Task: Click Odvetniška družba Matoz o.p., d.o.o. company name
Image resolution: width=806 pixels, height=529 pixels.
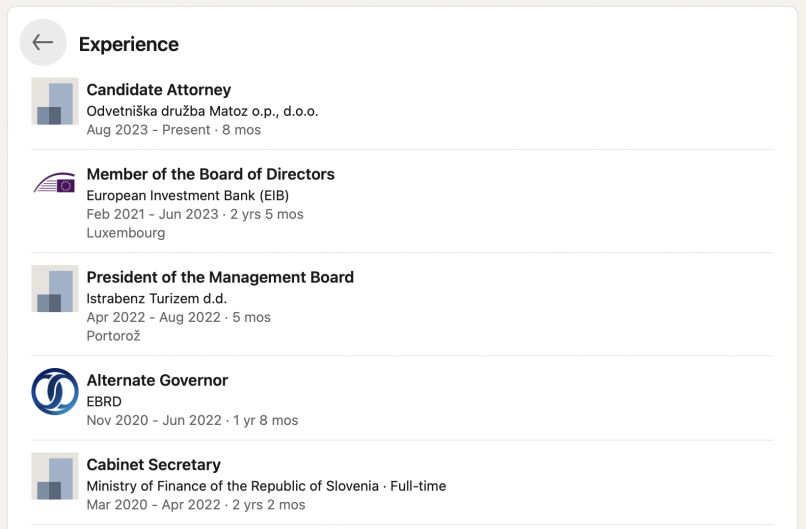Action: (203, 111)
